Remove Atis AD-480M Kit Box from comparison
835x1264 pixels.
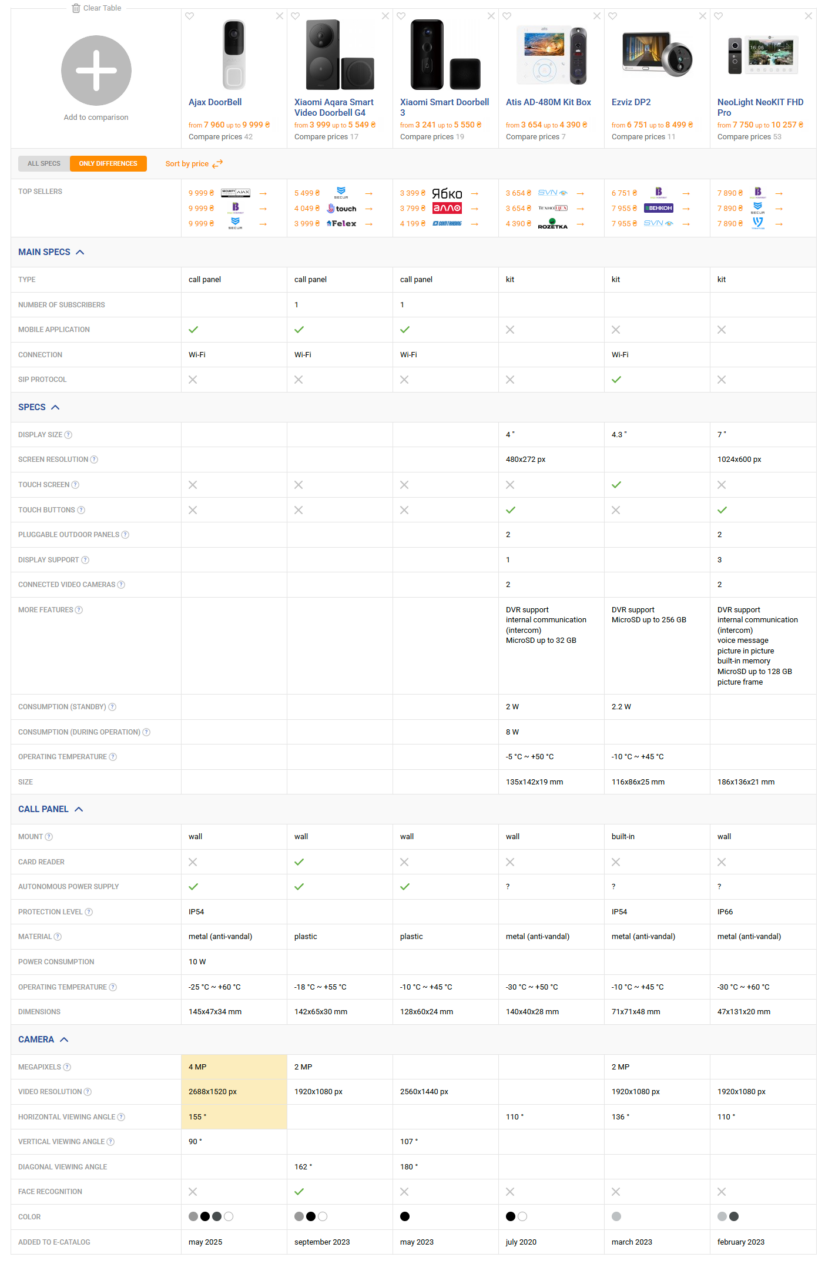pyautogui.click(x=597, y=16)
